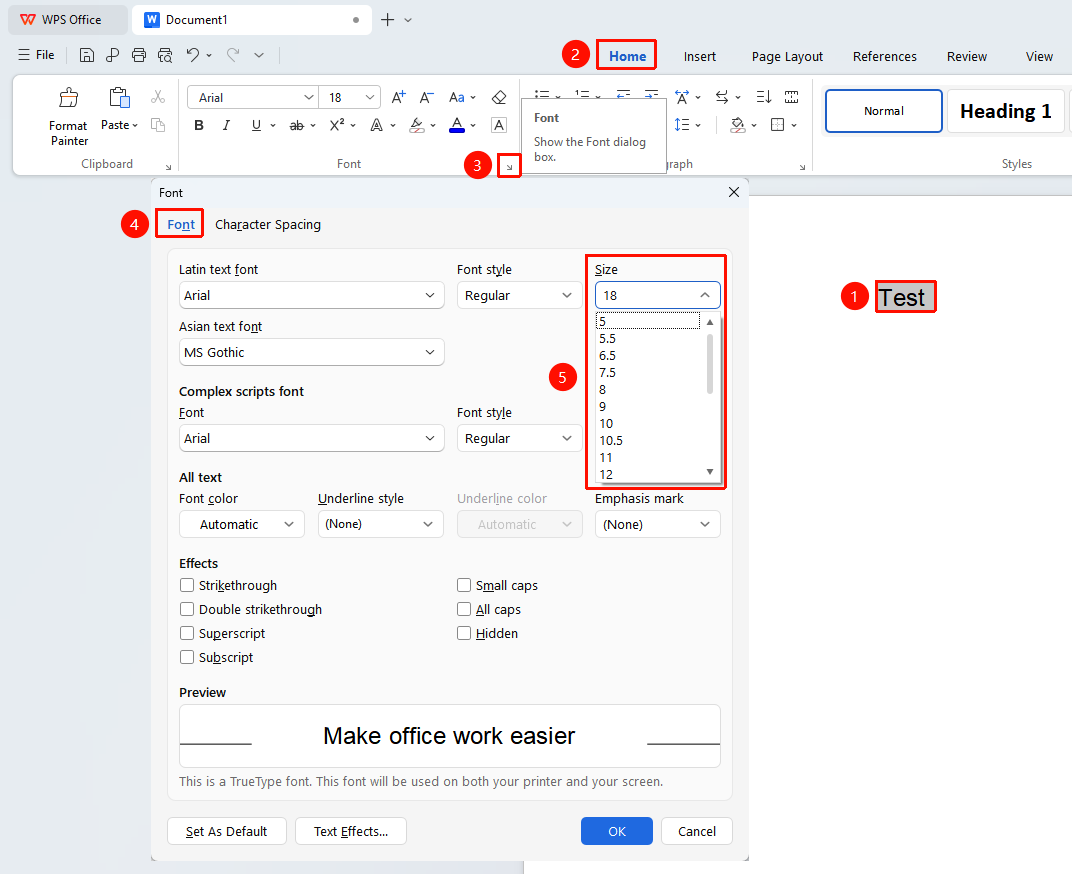Open the Latin text font dropdown
Viewport: 1072px width, 874px height.
[311, 295]
